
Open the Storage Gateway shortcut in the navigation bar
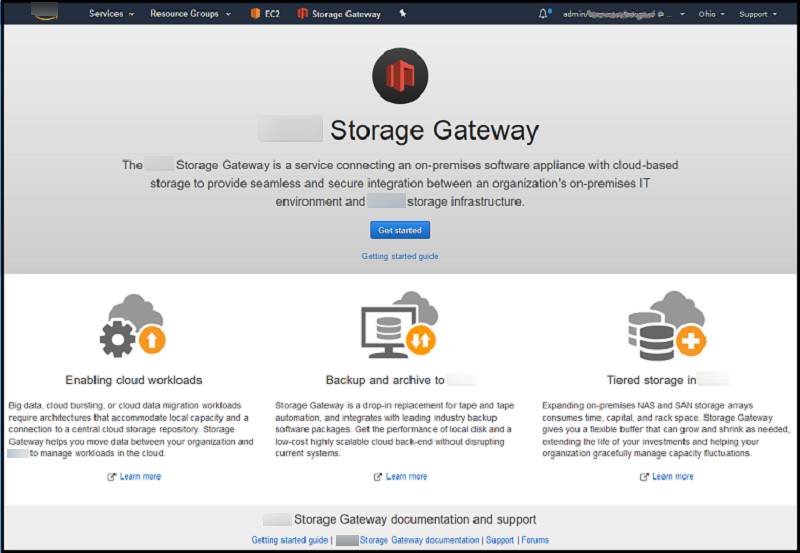[x=339, y=14]
